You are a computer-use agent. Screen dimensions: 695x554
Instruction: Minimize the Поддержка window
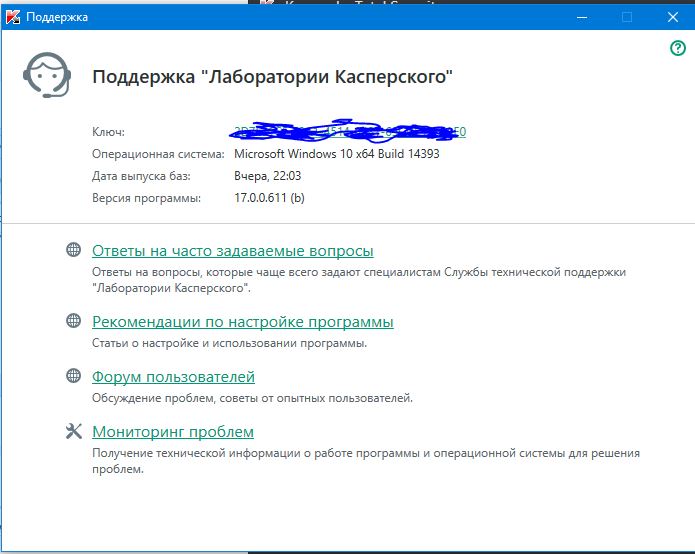click(x=582, y=17)
